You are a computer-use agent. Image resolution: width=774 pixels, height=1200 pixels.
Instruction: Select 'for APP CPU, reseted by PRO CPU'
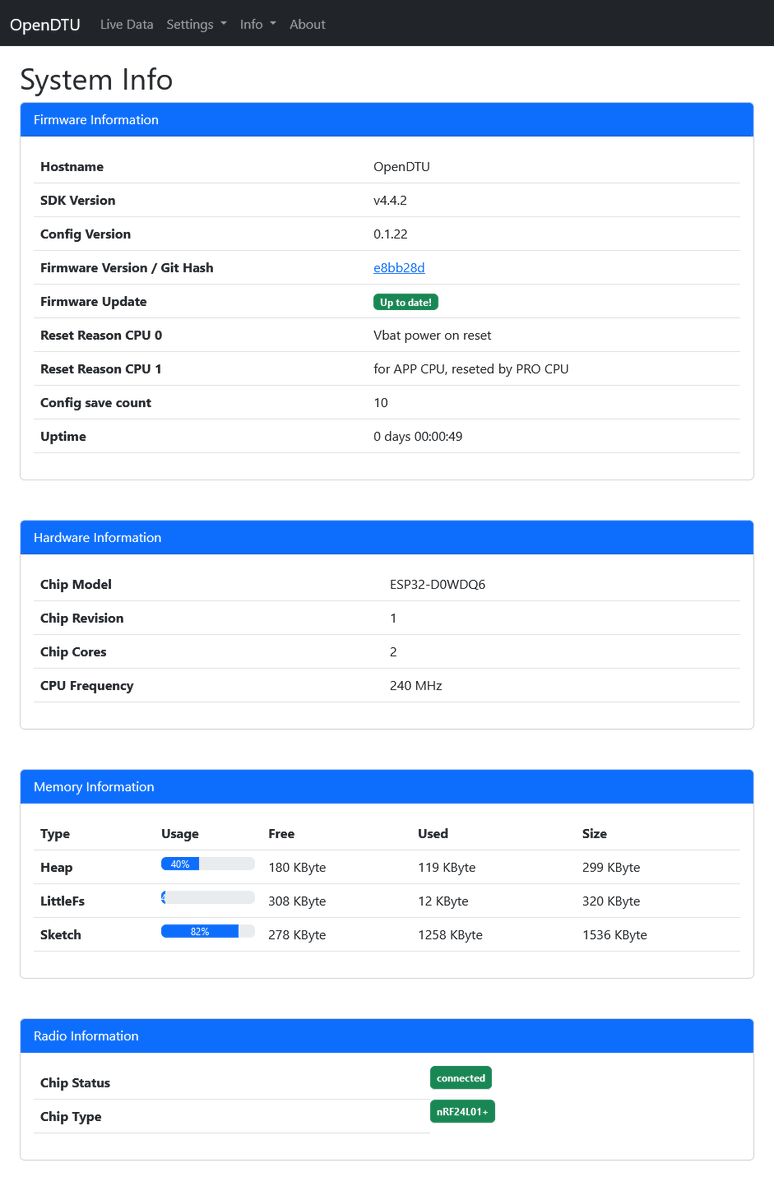pyautogui.click(x=471, y=369)
